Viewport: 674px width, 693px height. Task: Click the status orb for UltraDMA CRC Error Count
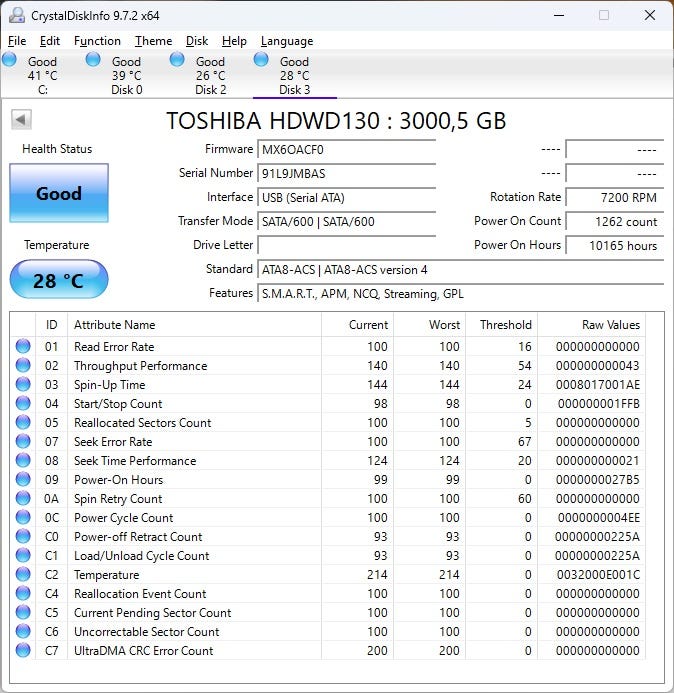click(23, 651)
